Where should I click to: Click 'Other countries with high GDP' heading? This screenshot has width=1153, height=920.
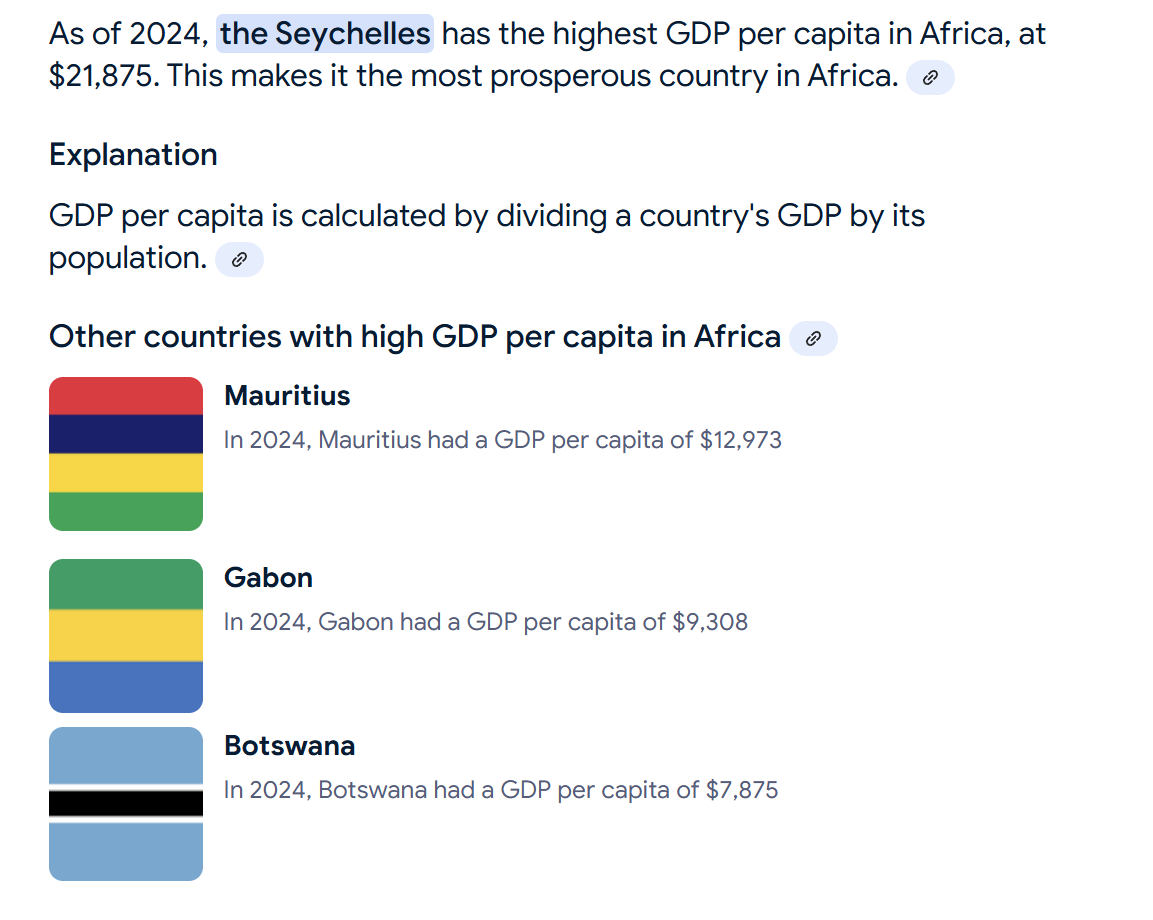[414, 337]
